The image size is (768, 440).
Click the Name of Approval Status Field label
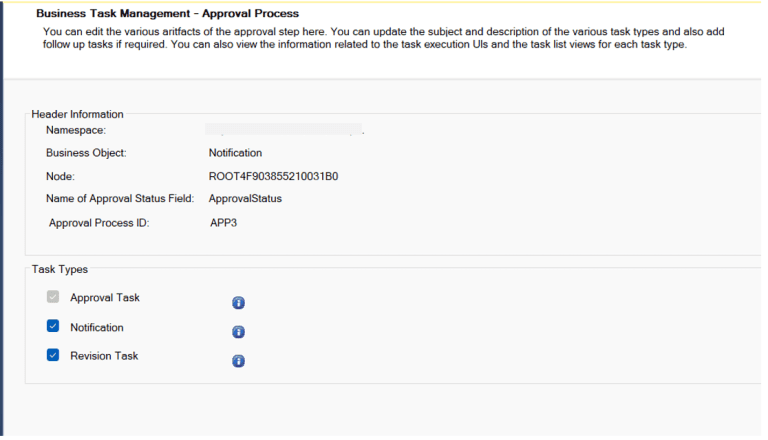pos(120,199)
